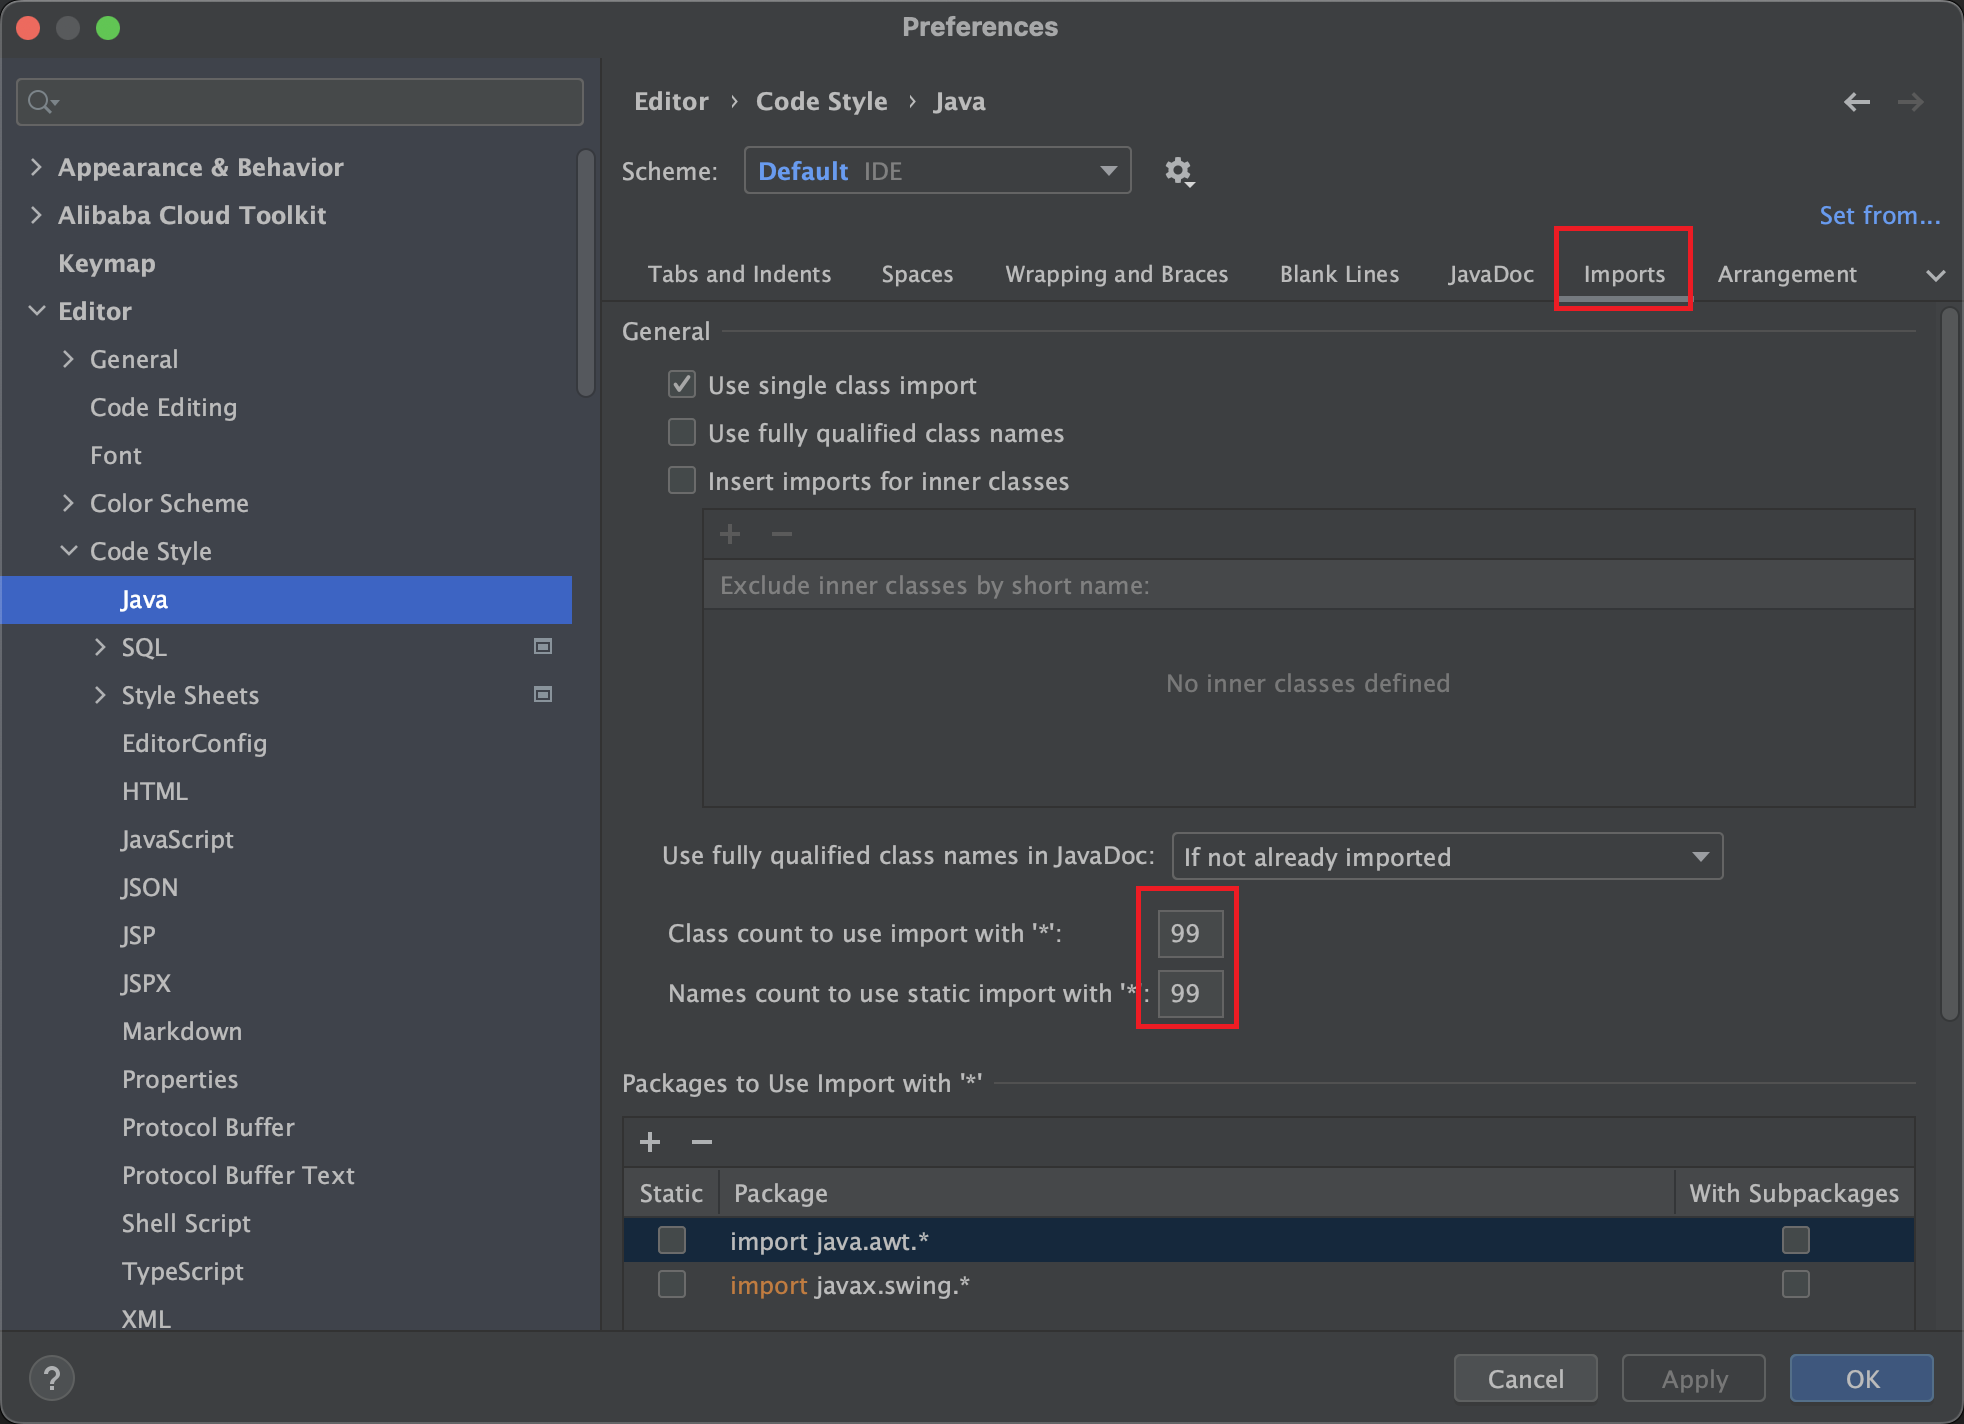Click minus icon to remove package

tap(702, 1142)
